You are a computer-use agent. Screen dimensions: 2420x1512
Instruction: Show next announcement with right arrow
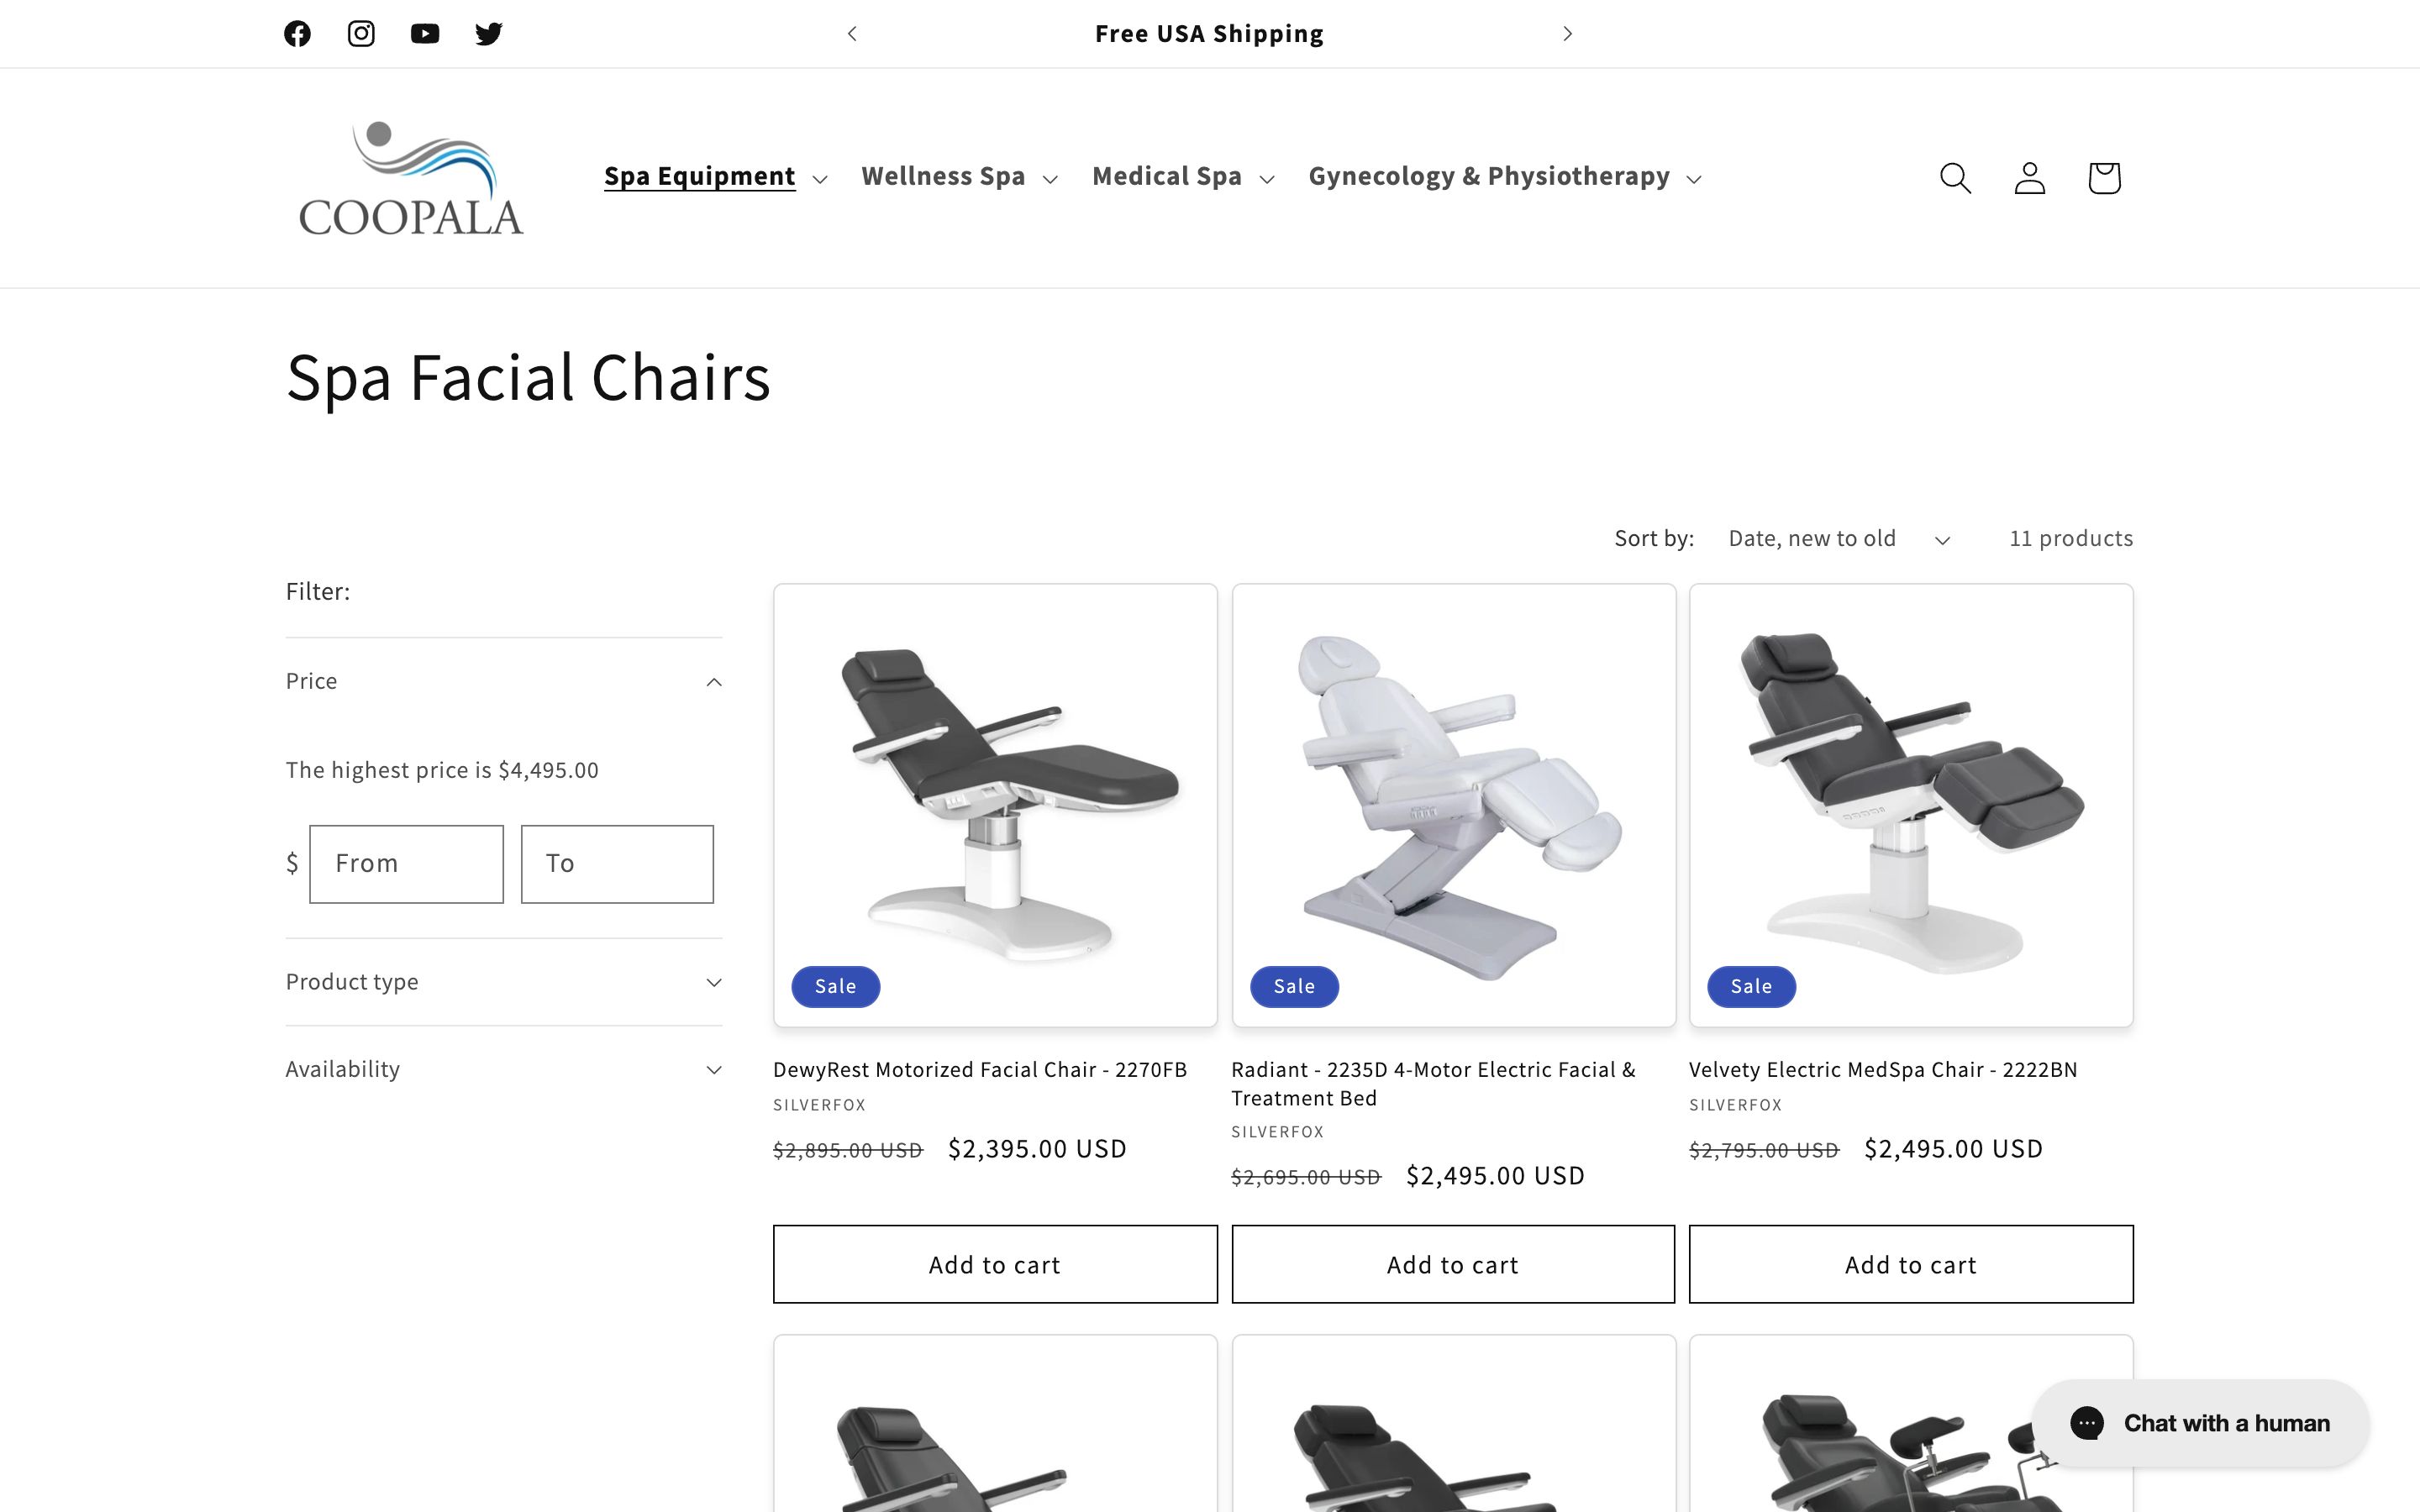pyautogui.click(x=1568, y=33)
